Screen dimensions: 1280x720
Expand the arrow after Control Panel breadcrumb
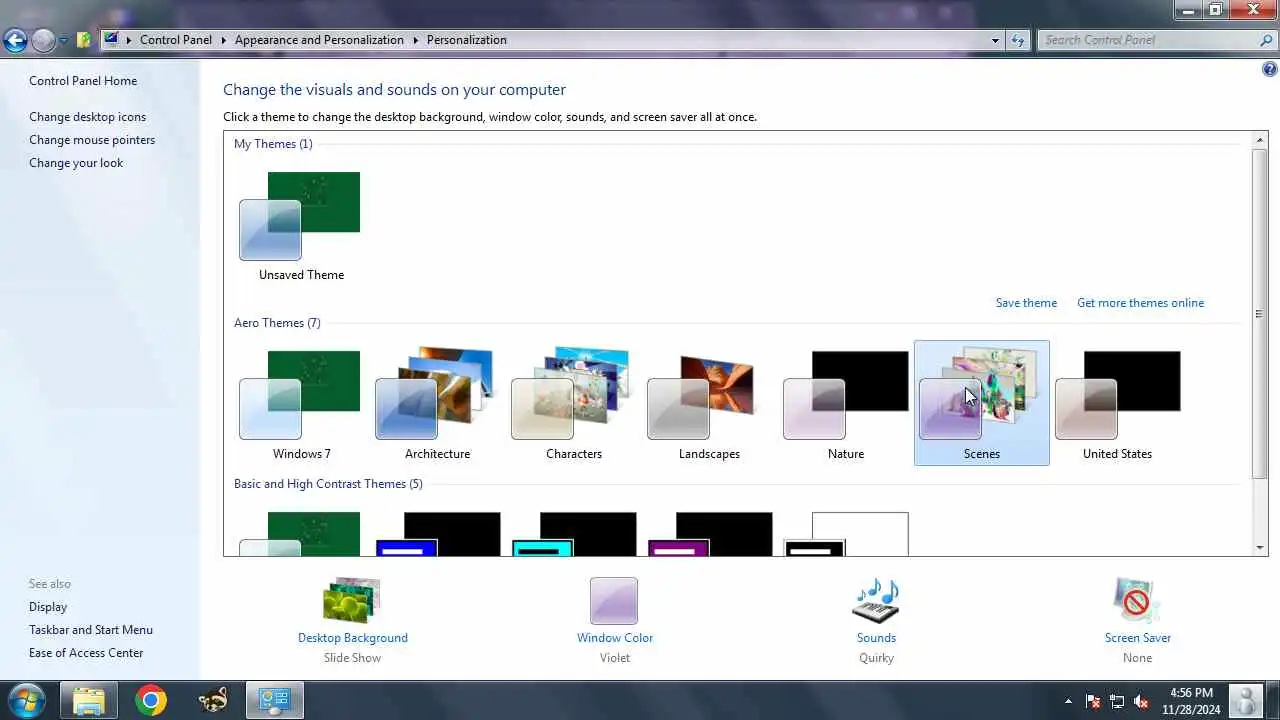click(x=224, y=40)
